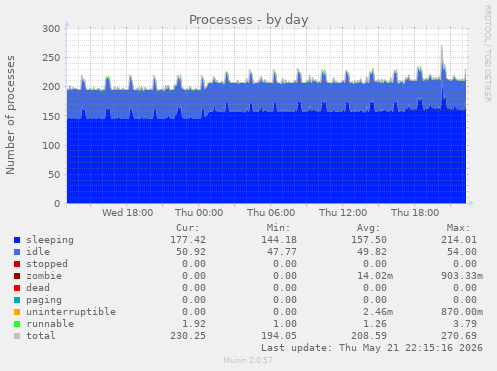Click the 'Thu 06:00' x-axis label
This screenshot has height=371, width=497.
tap(271, 213)
